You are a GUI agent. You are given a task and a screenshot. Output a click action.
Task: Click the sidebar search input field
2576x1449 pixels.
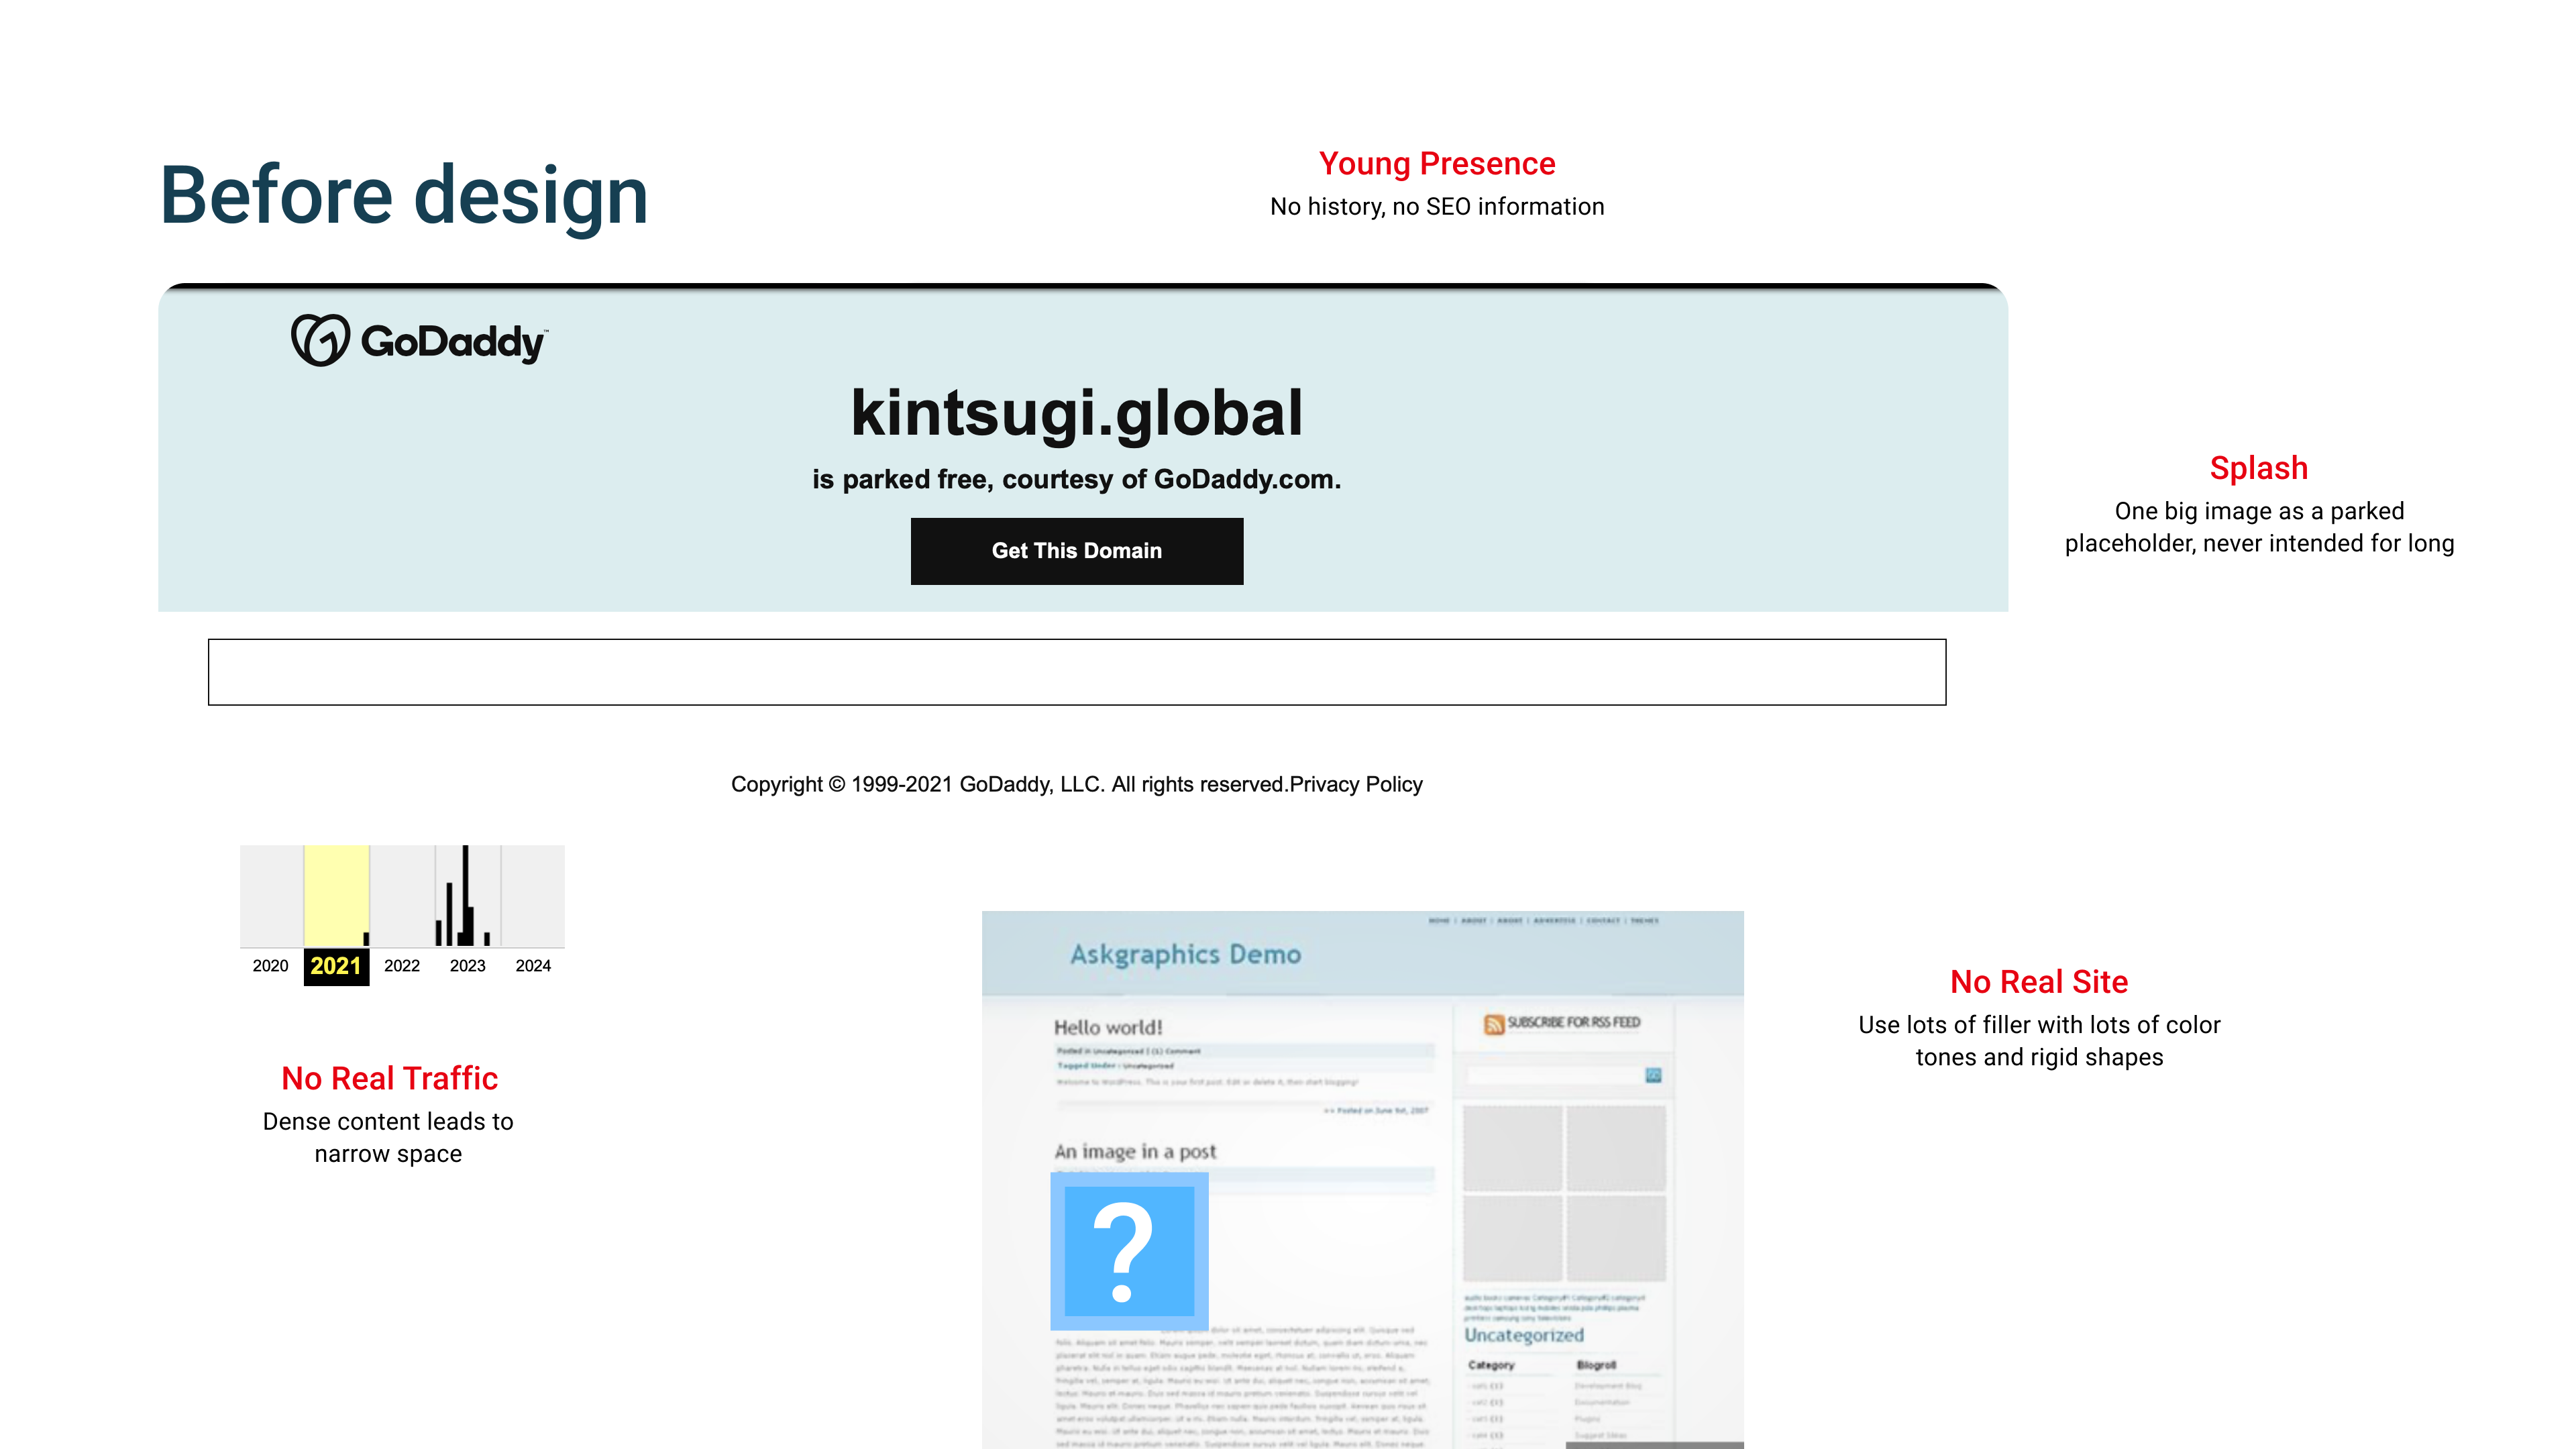1553,1075
